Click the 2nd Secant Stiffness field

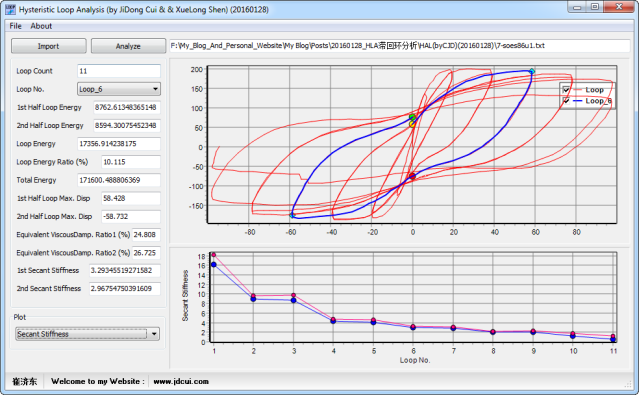pos(125,288)
